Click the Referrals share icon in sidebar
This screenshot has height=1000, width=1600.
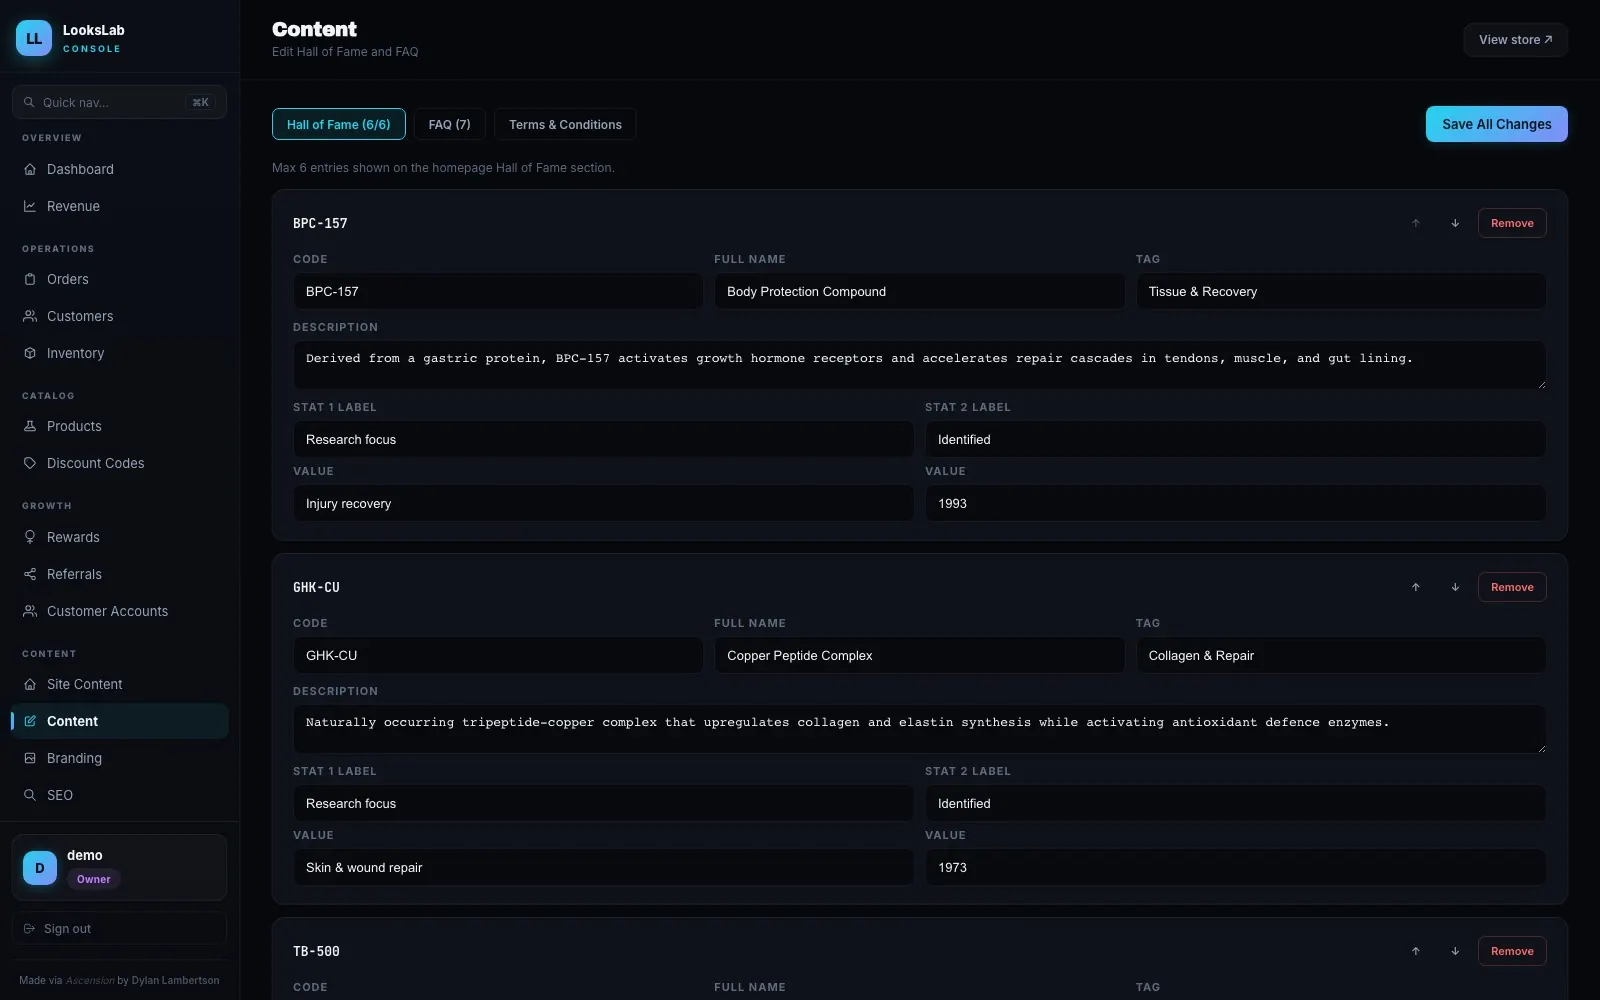click(30, 574)
